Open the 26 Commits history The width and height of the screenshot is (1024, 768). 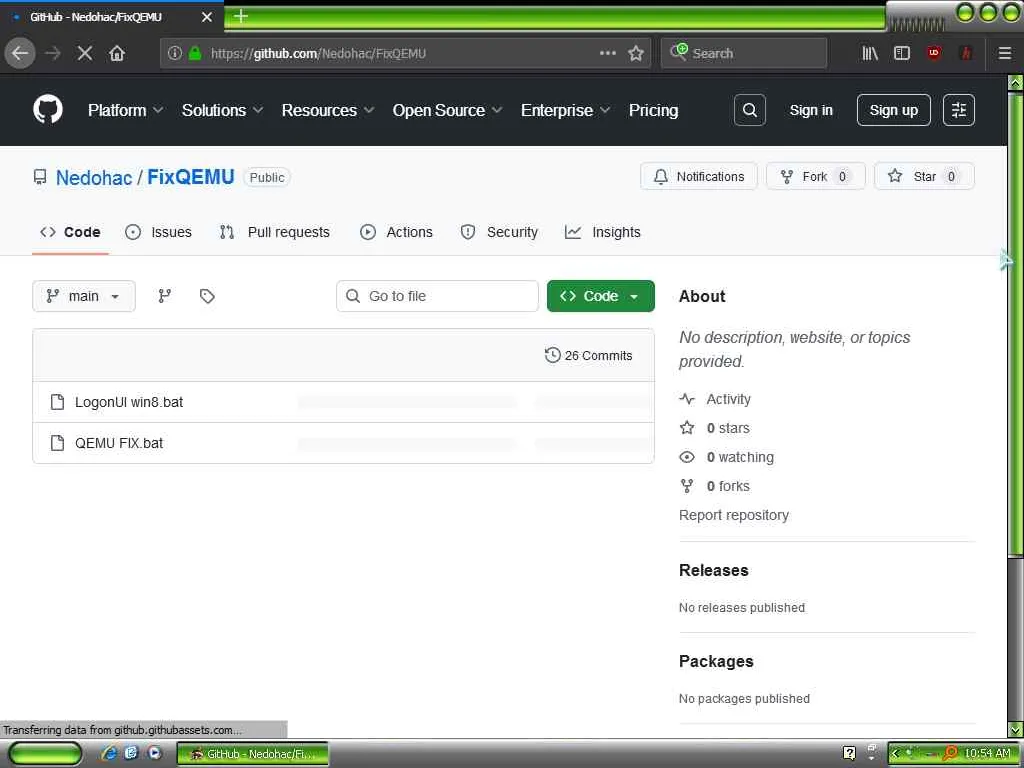coord(588,355)
